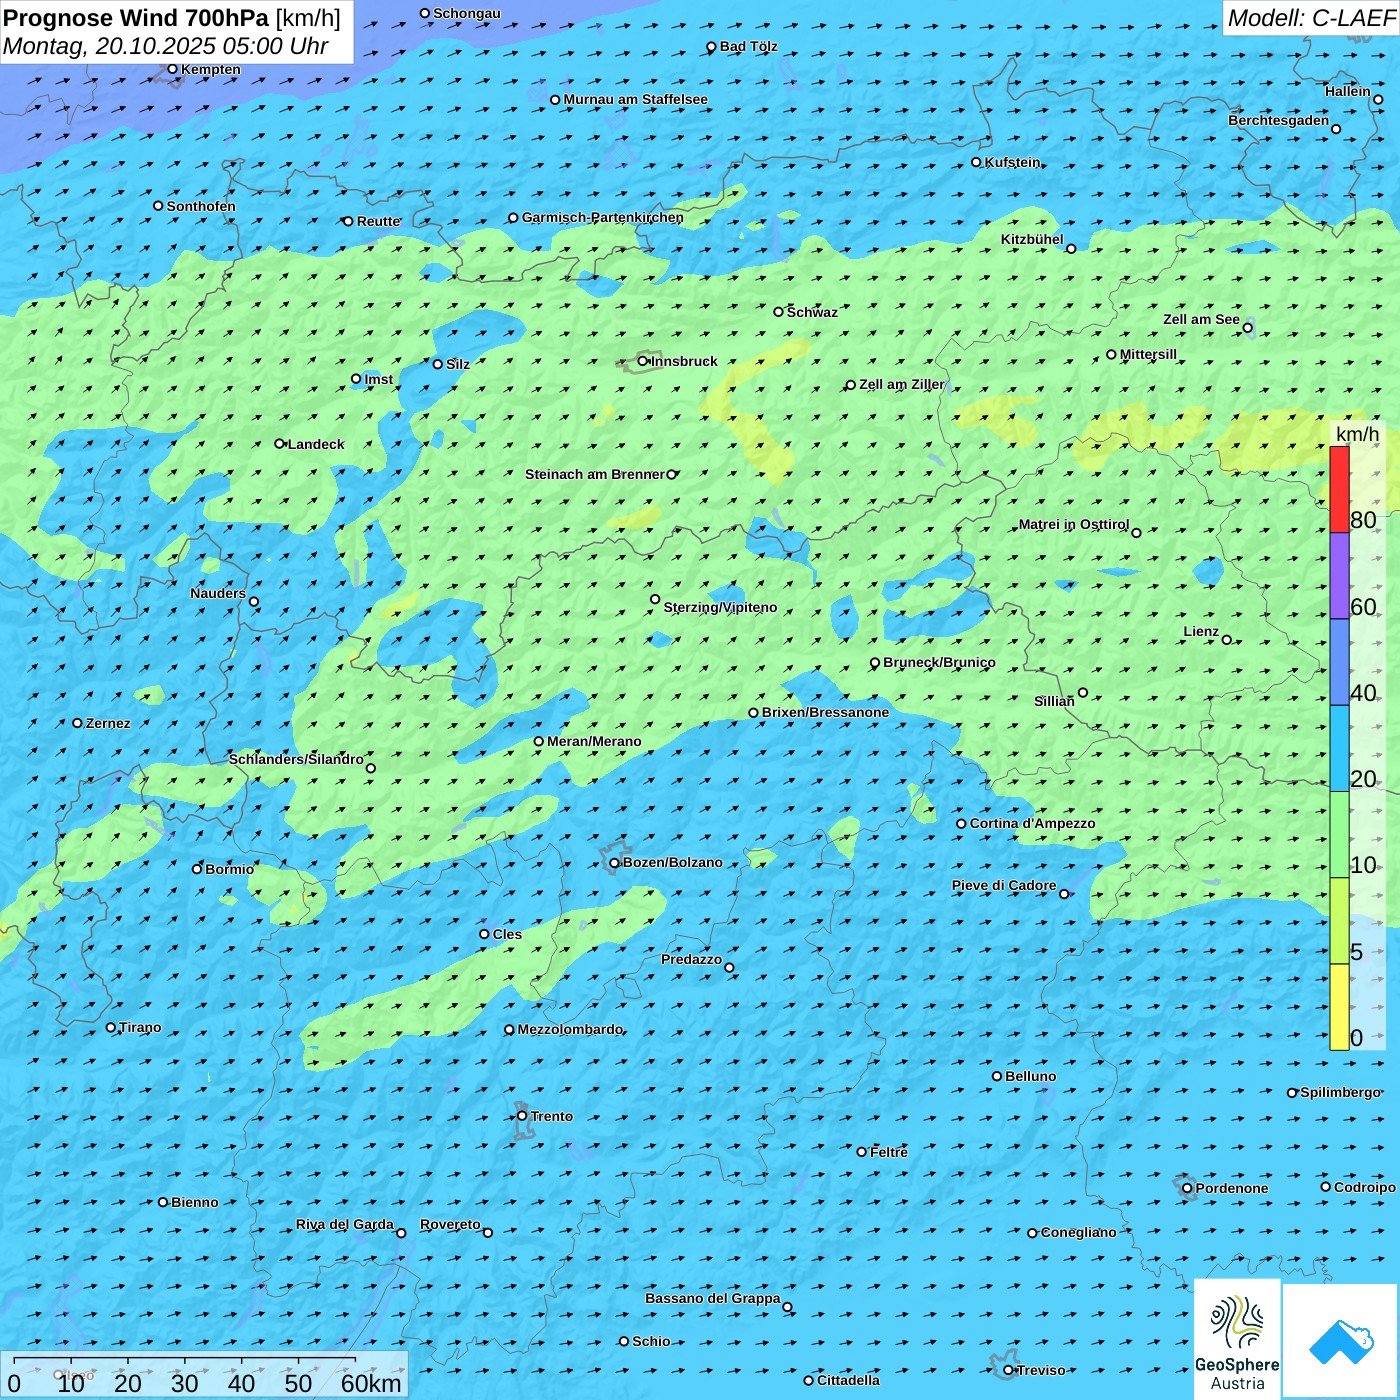This screenshot has width=1400, height=1400.
Task: Click the GeoSphere Austria logo
Action: tap(1237, 1338)
